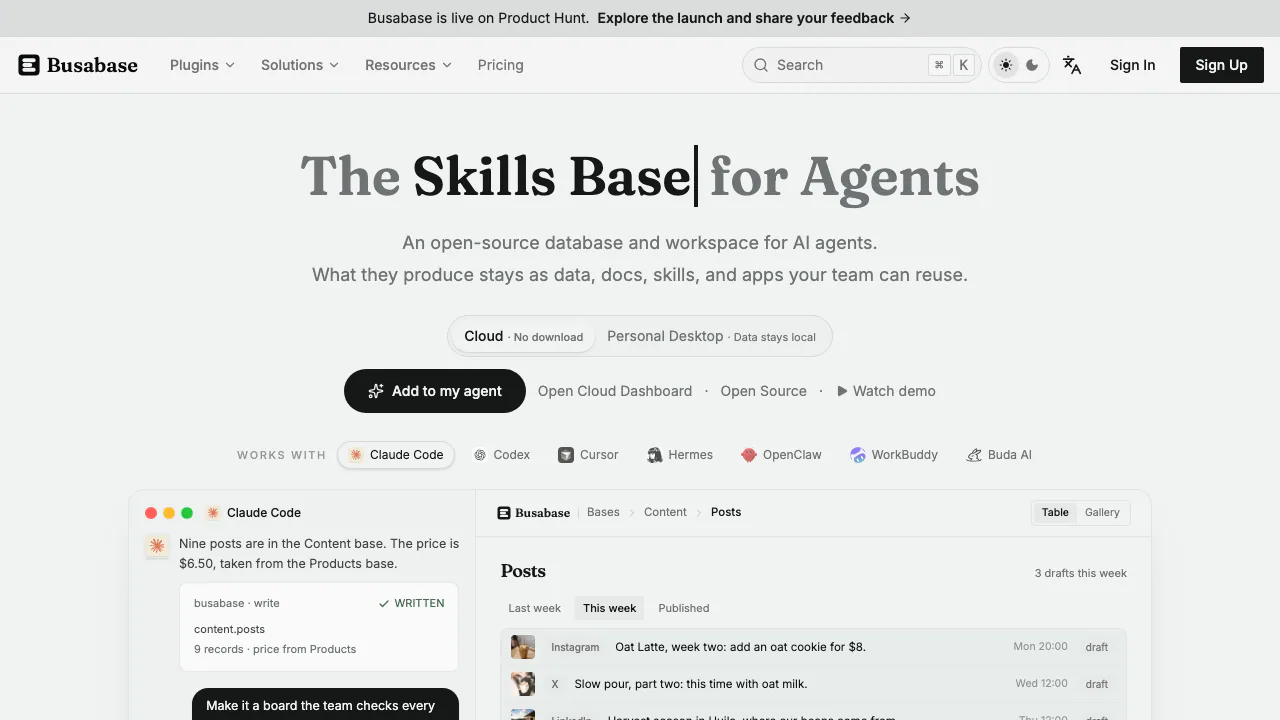Click the yellow window dot in the demo
Screen dimensions: 1280x720
pos(169,513)
